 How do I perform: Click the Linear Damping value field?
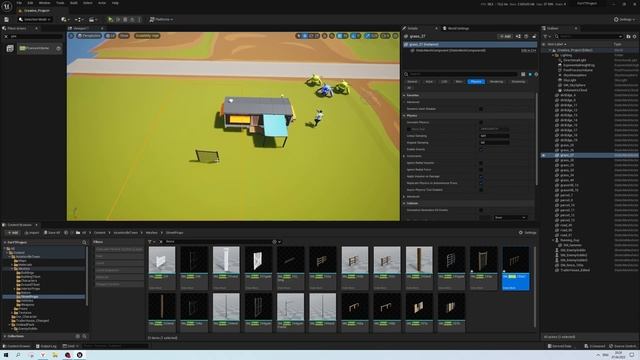(494, 136)
